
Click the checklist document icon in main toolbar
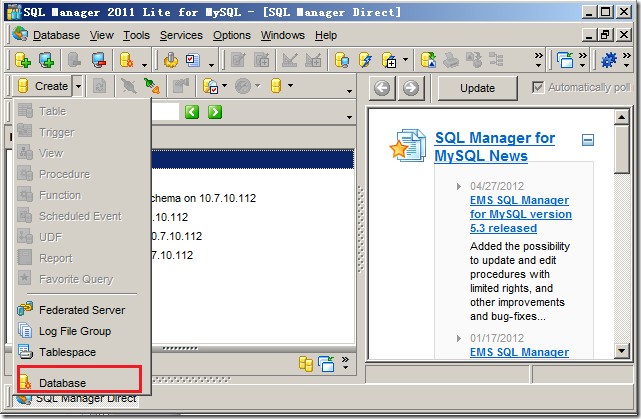click(x=193, y=60)
